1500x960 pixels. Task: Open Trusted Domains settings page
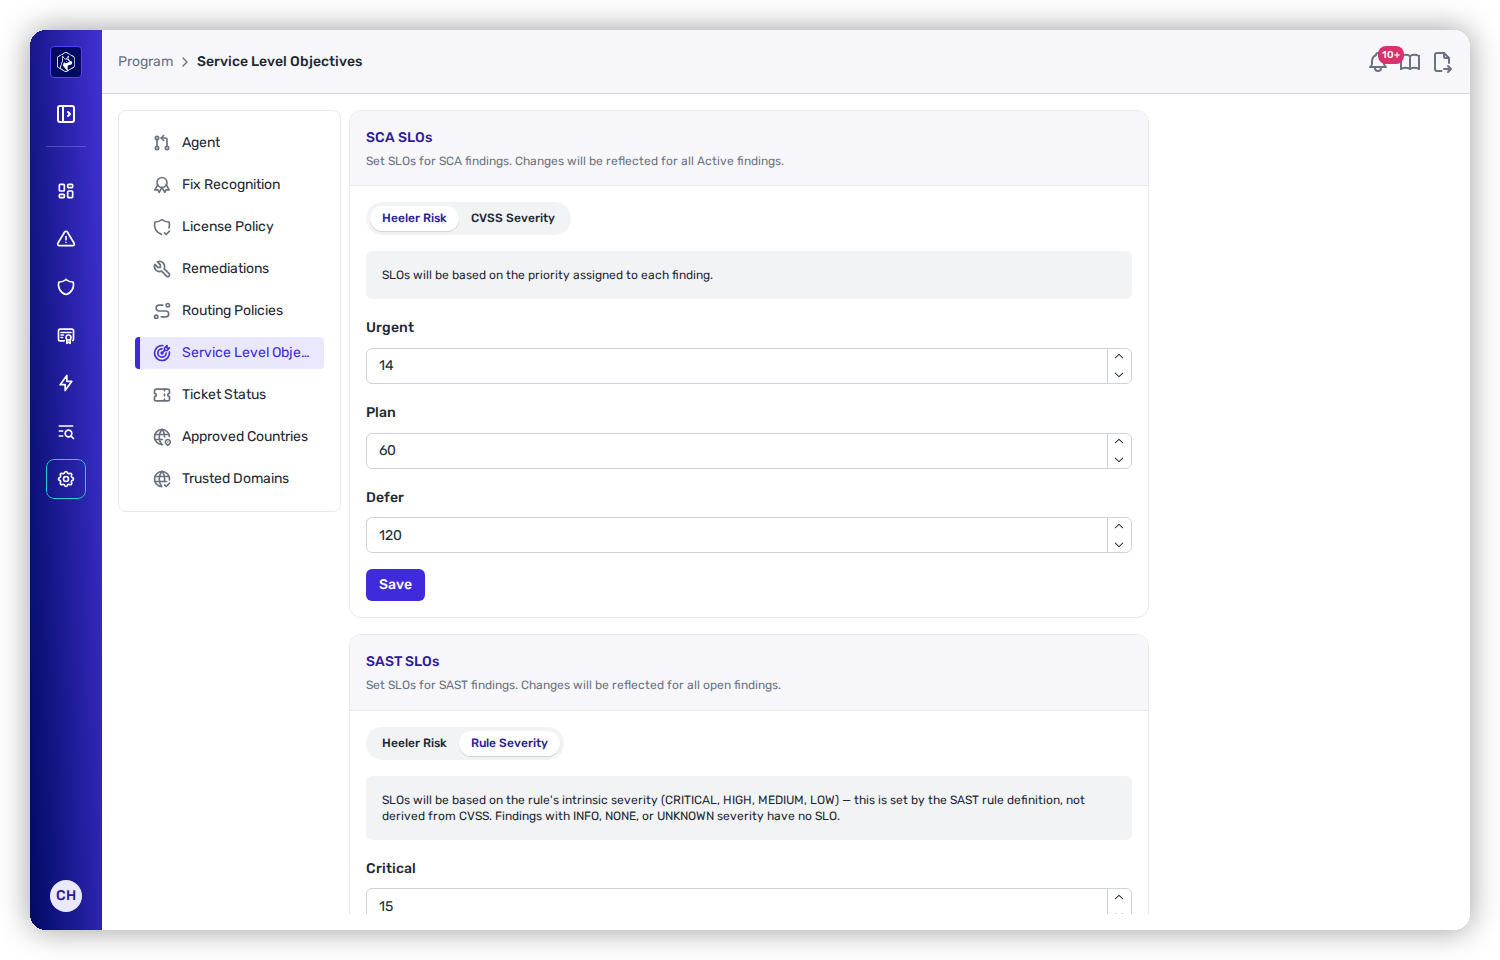pos(230,479)
